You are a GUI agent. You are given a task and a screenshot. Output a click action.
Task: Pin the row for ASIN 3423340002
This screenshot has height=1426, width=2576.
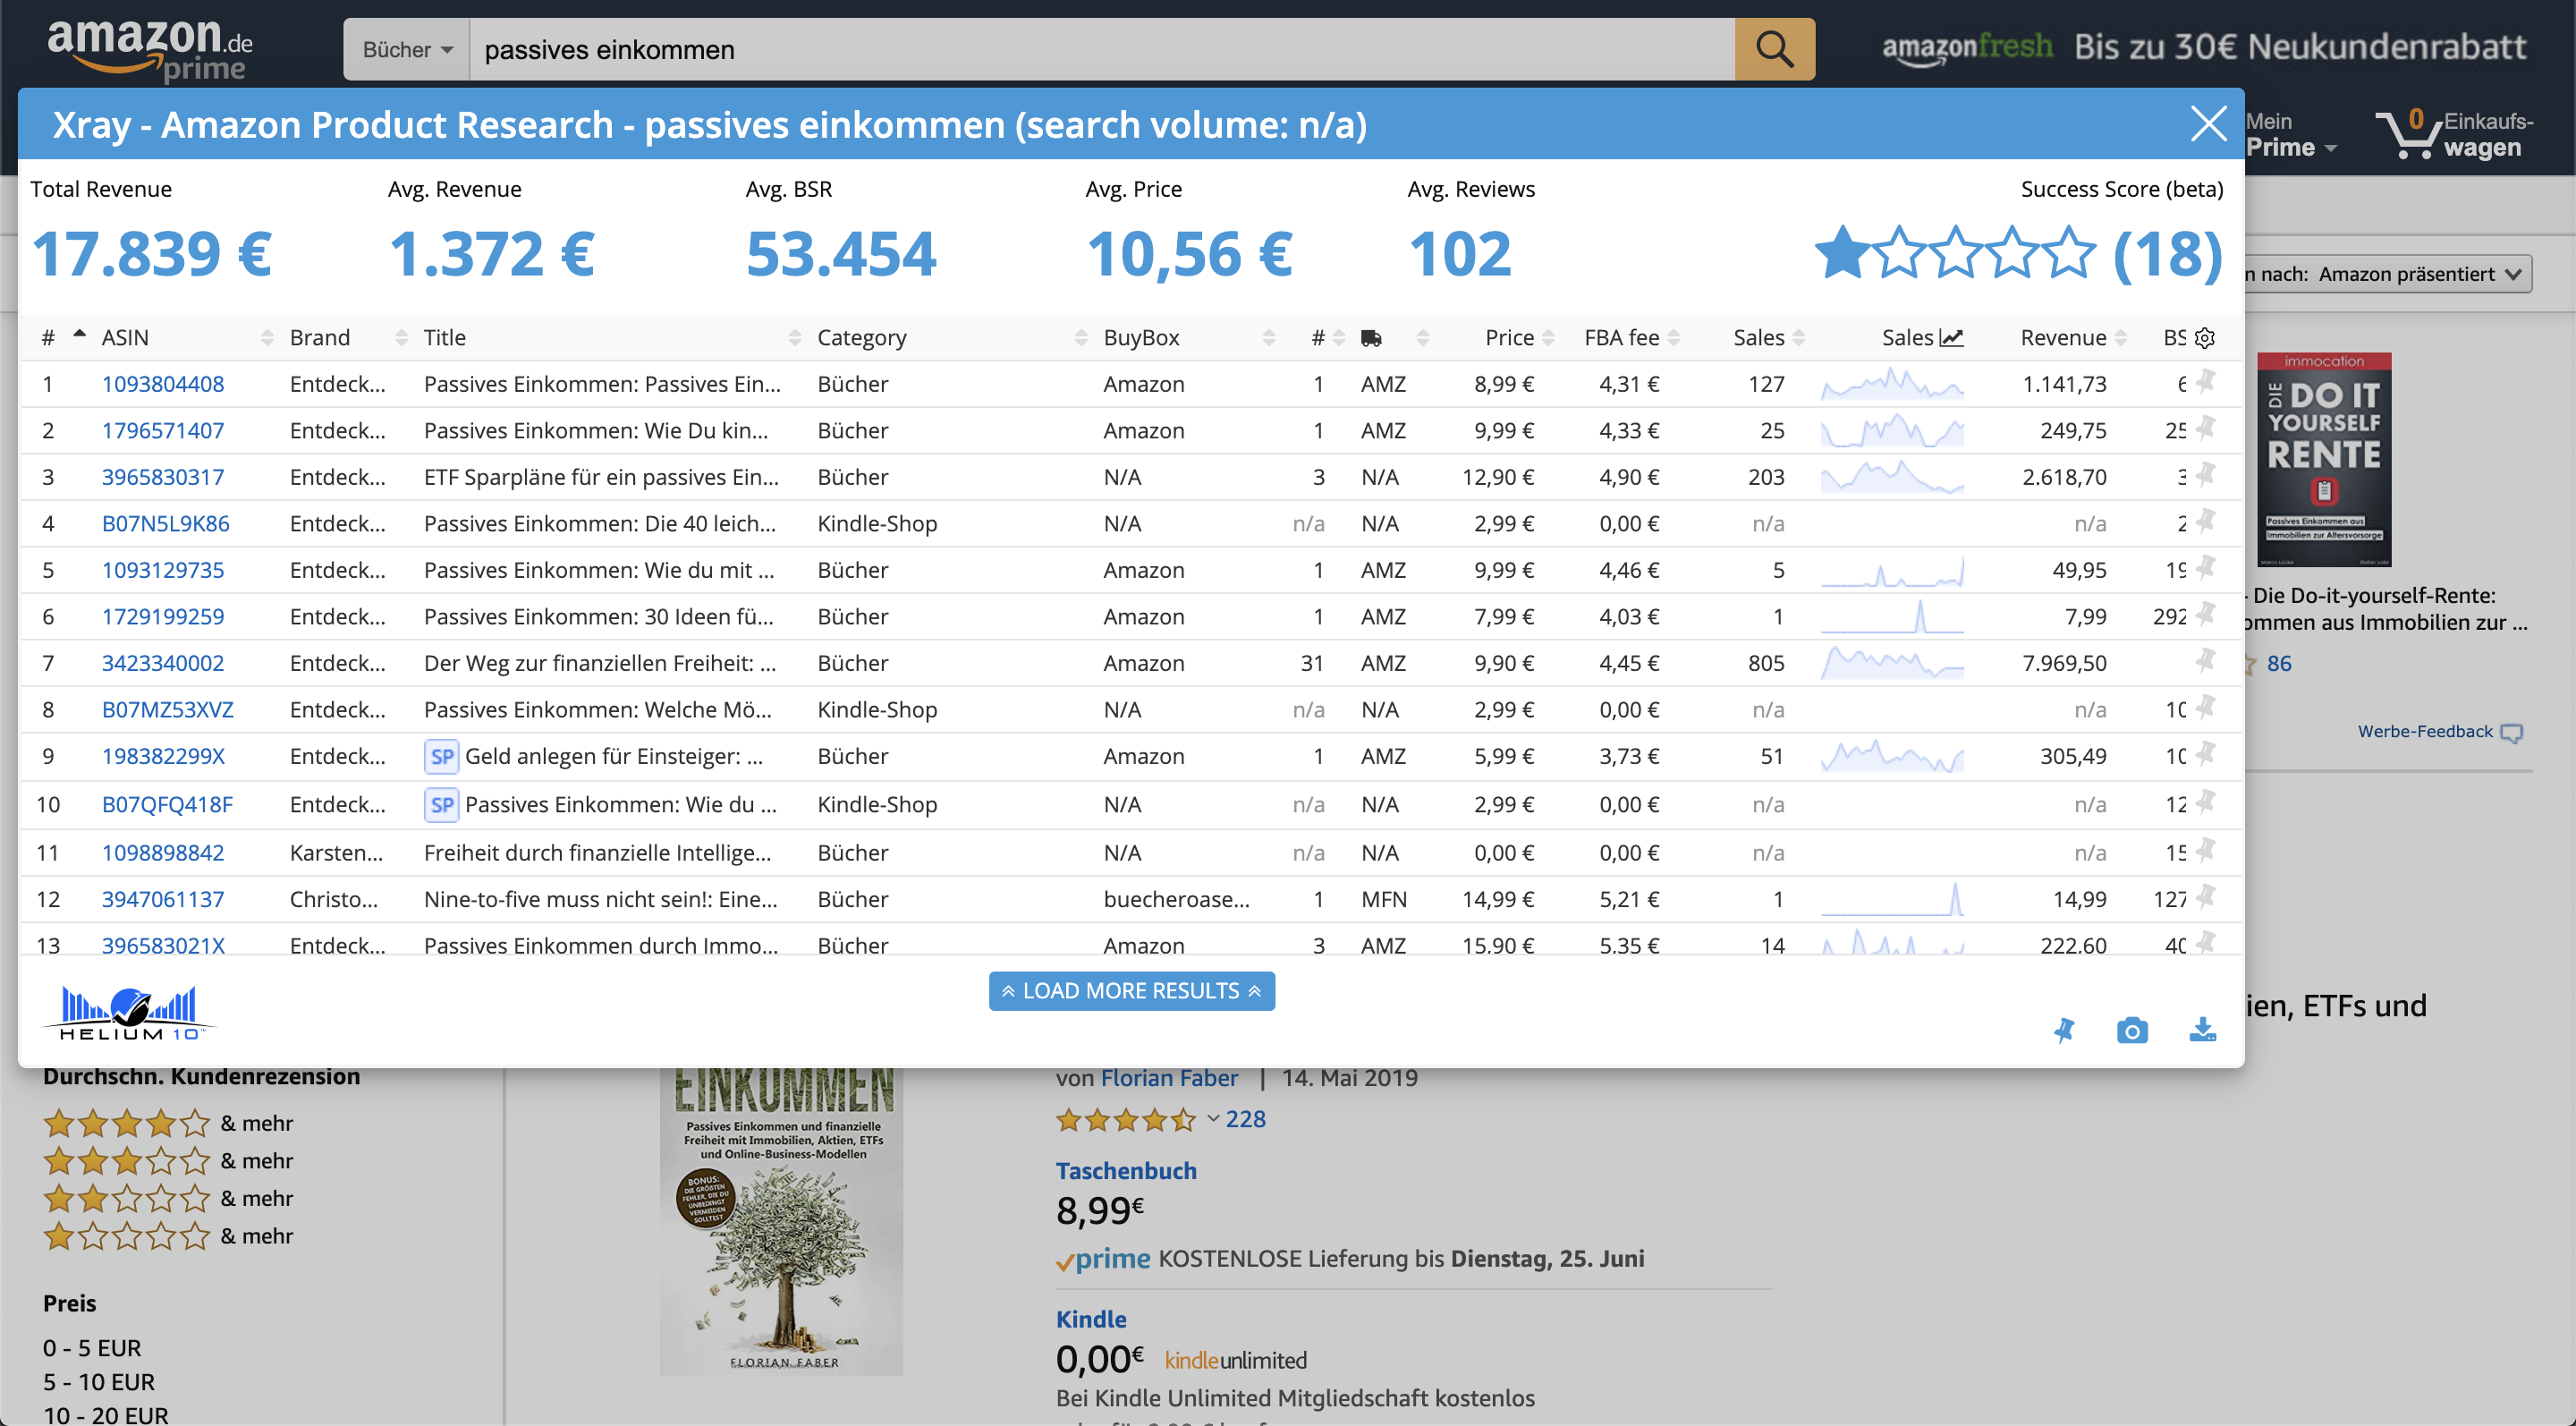coord(2205,661)
